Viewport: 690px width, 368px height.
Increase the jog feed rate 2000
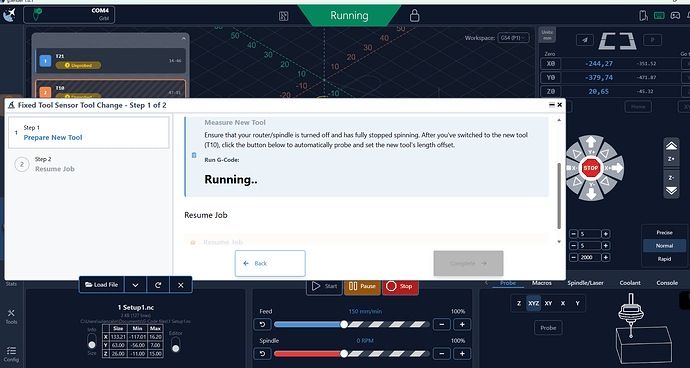tap(606, 258)
